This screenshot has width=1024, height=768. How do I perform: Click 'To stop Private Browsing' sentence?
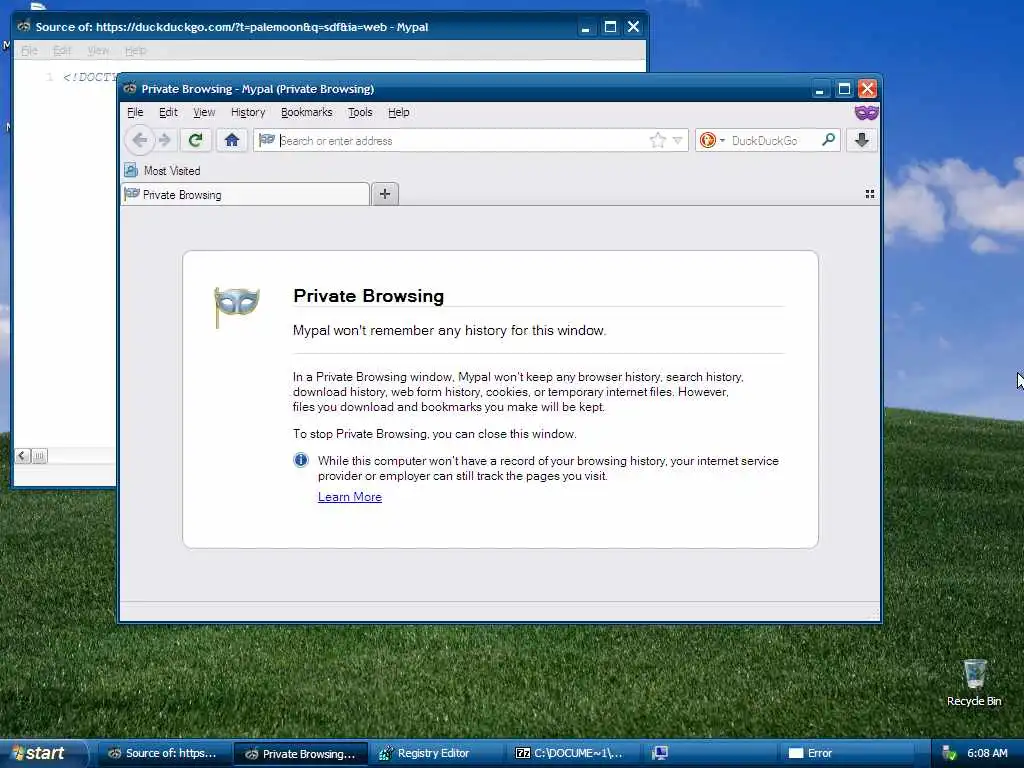coord(434,434)
